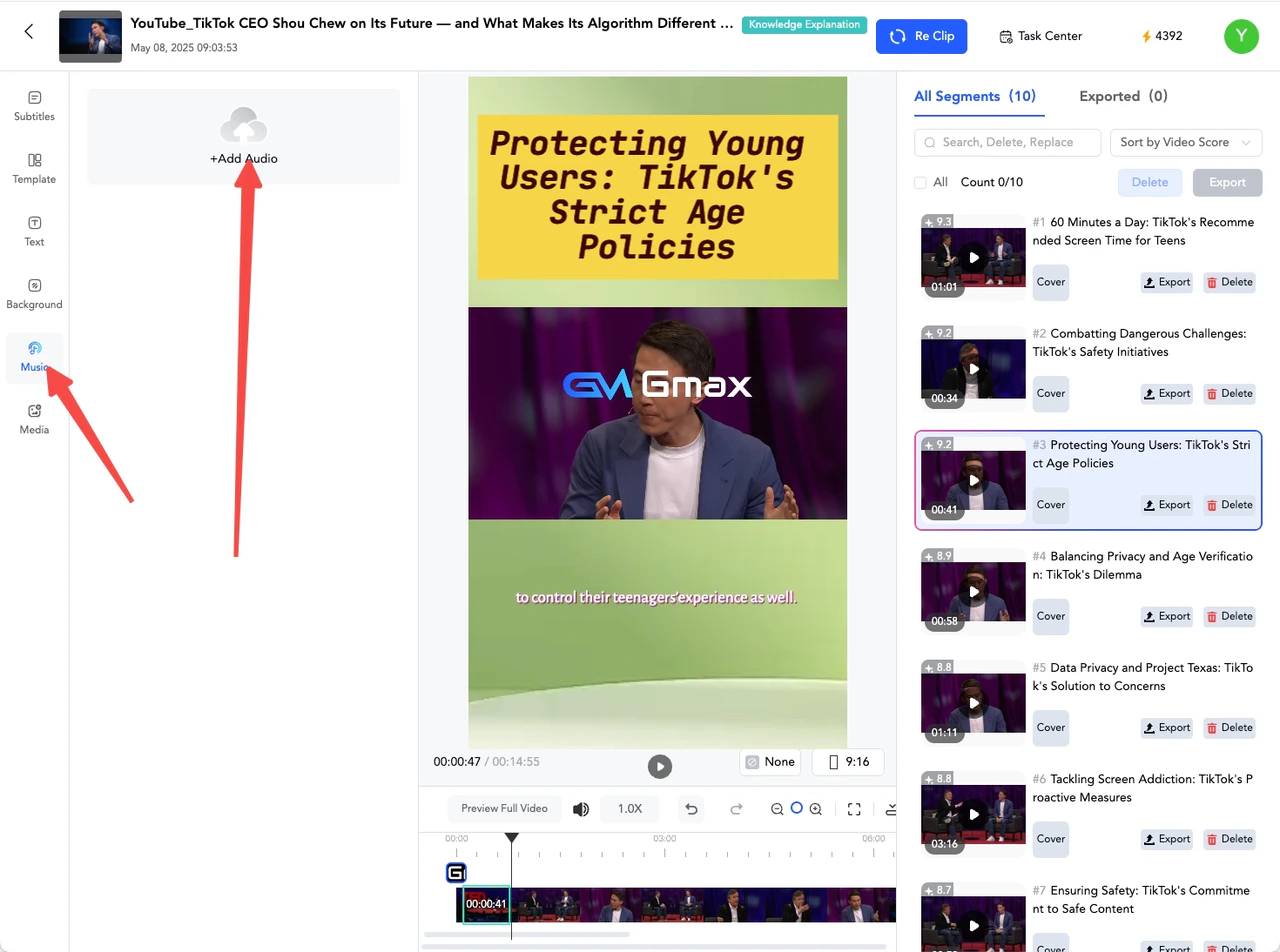Export segment #4 Balancing Privacy
The image size is (1280, 952).
pos(1167,616)
